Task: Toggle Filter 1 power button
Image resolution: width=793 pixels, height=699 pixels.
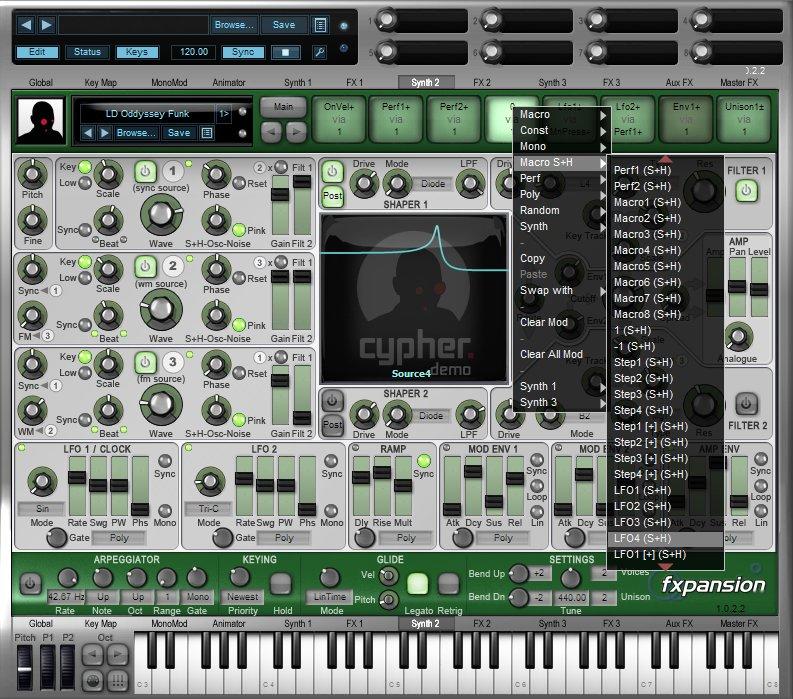Action: [x=746, y=191]
